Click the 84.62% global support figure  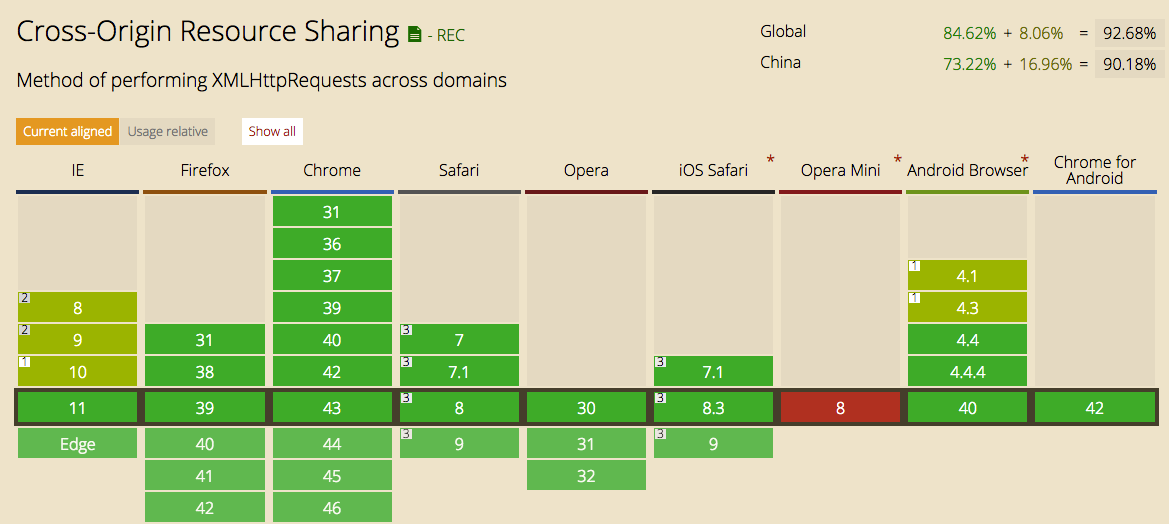tap(969, 34)
